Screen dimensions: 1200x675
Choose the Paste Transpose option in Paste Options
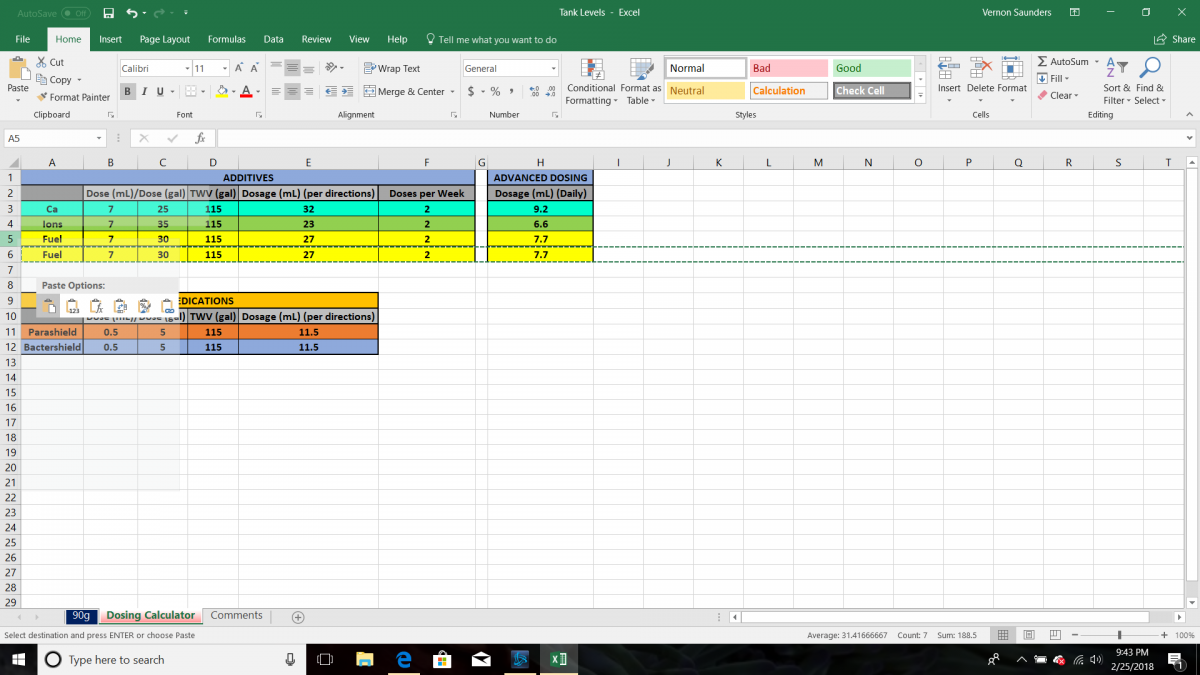click(x=120, y=307)
